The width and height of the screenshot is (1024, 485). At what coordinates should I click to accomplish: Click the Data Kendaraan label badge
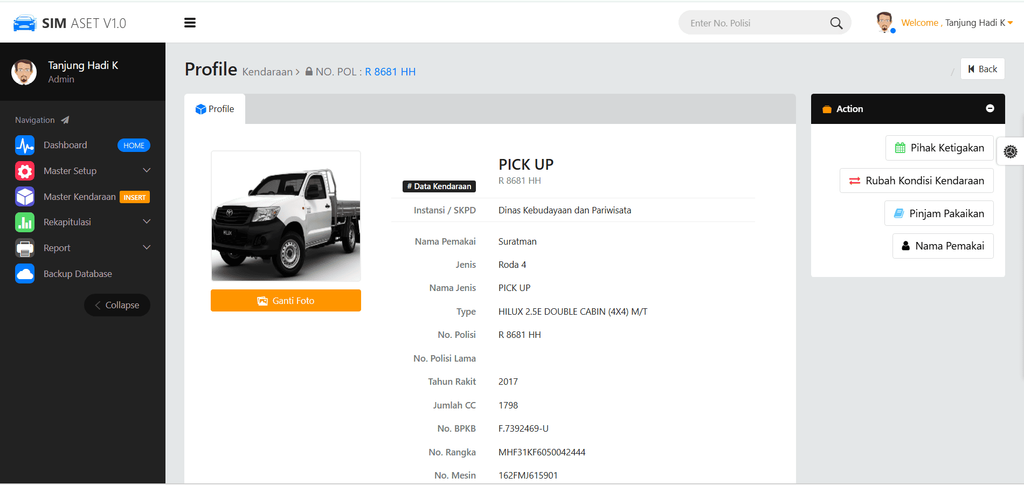click(x=439, y=186)
